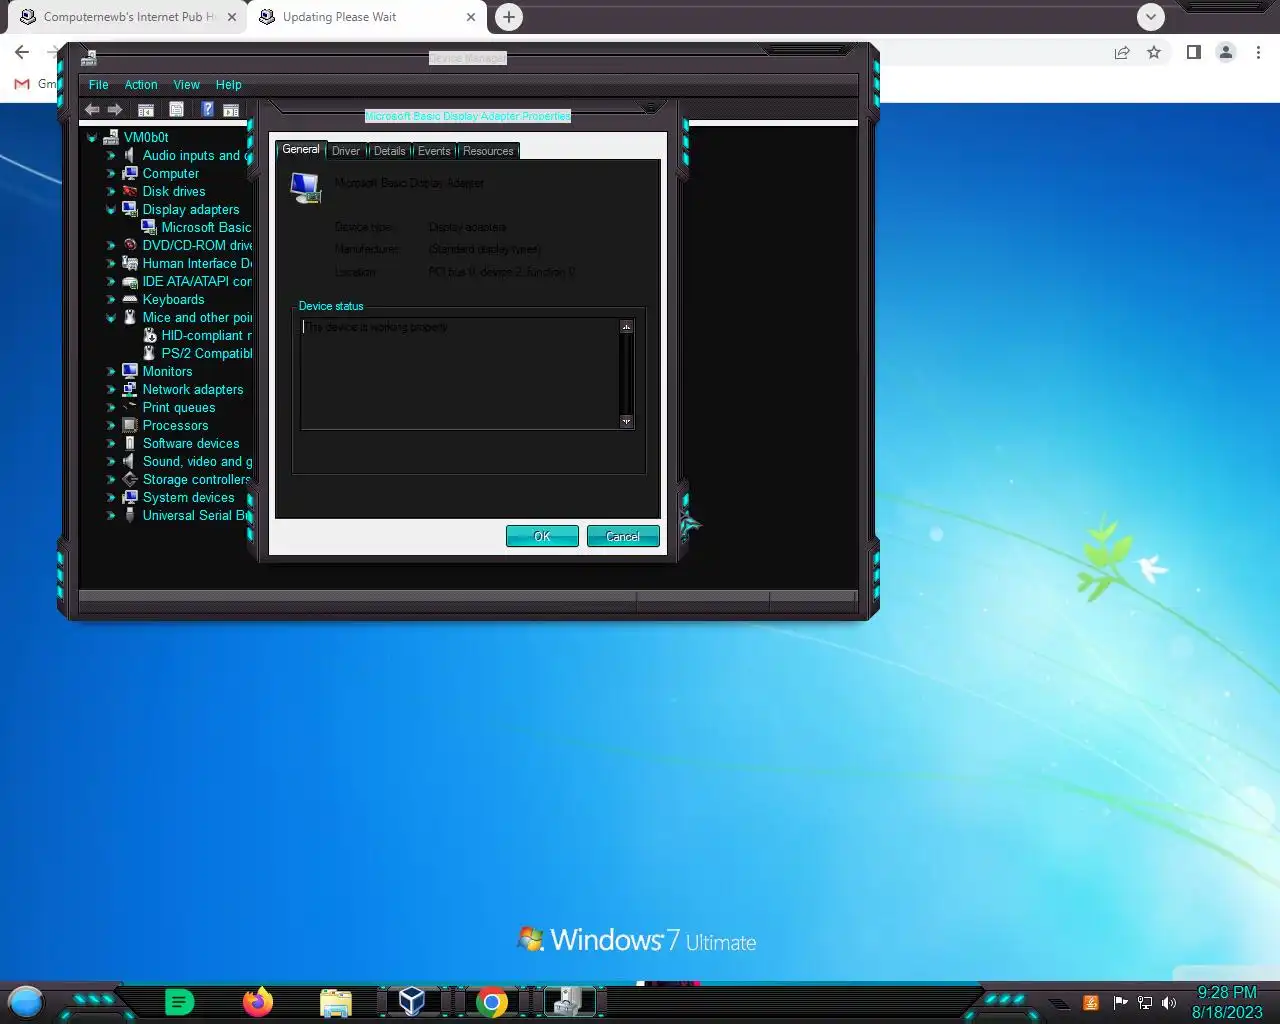Click the volume speaker tray icon
The image size is (1280, 1024).
(x=1169, y=1002)
